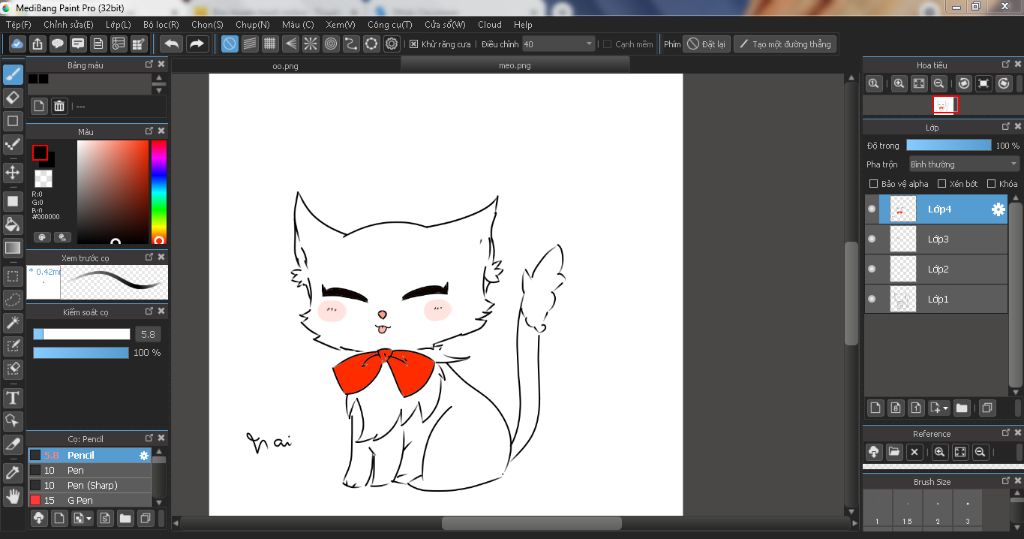Delete palette color with trash icon
The width and height of the screenshot is (1024, 539).
tap(59, 106)
